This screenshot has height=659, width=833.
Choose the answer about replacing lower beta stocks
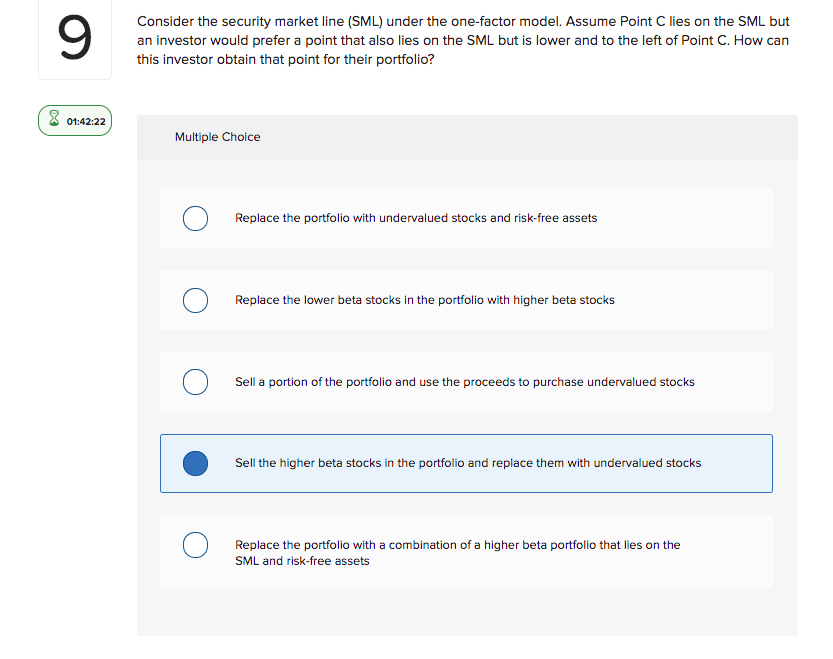click(424, 300)
